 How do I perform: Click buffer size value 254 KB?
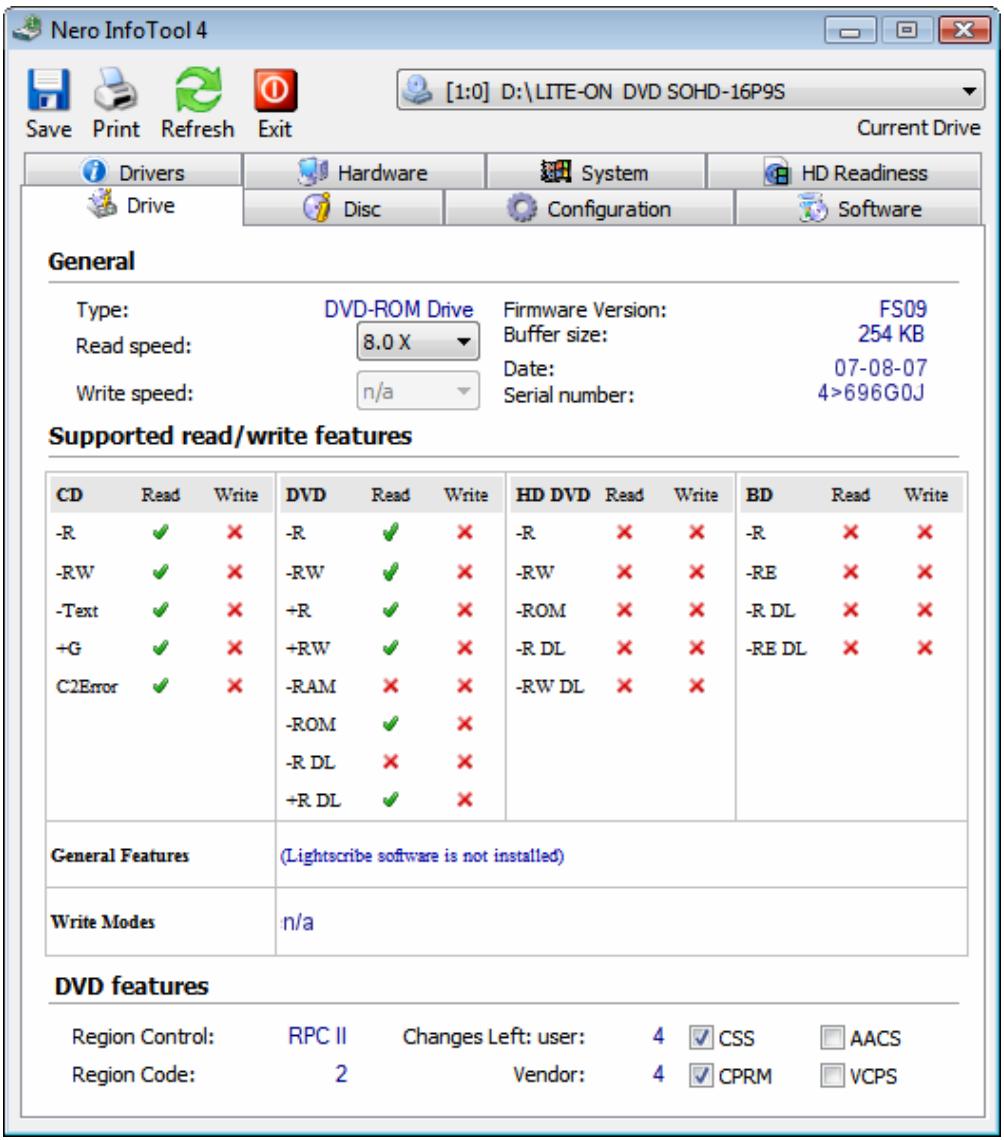coord(891,334)
